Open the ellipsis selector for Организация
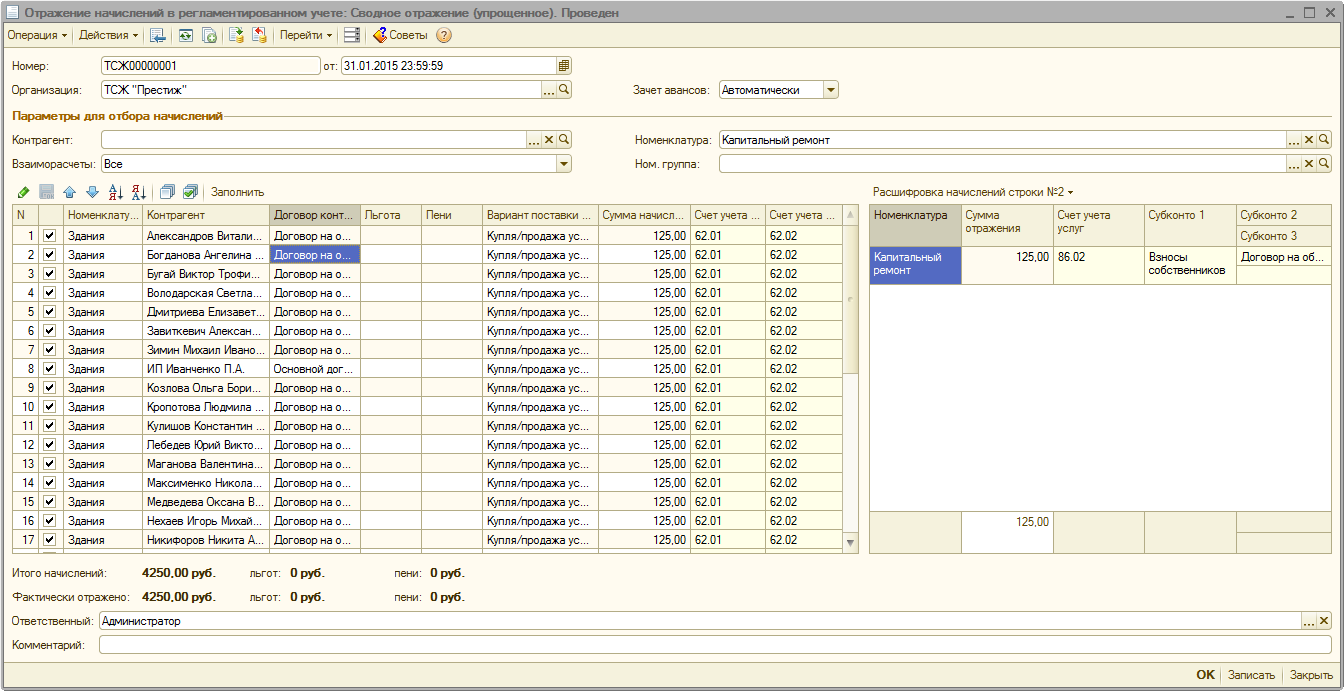The height and width of the screenshot is (691, 1344). 548,90
